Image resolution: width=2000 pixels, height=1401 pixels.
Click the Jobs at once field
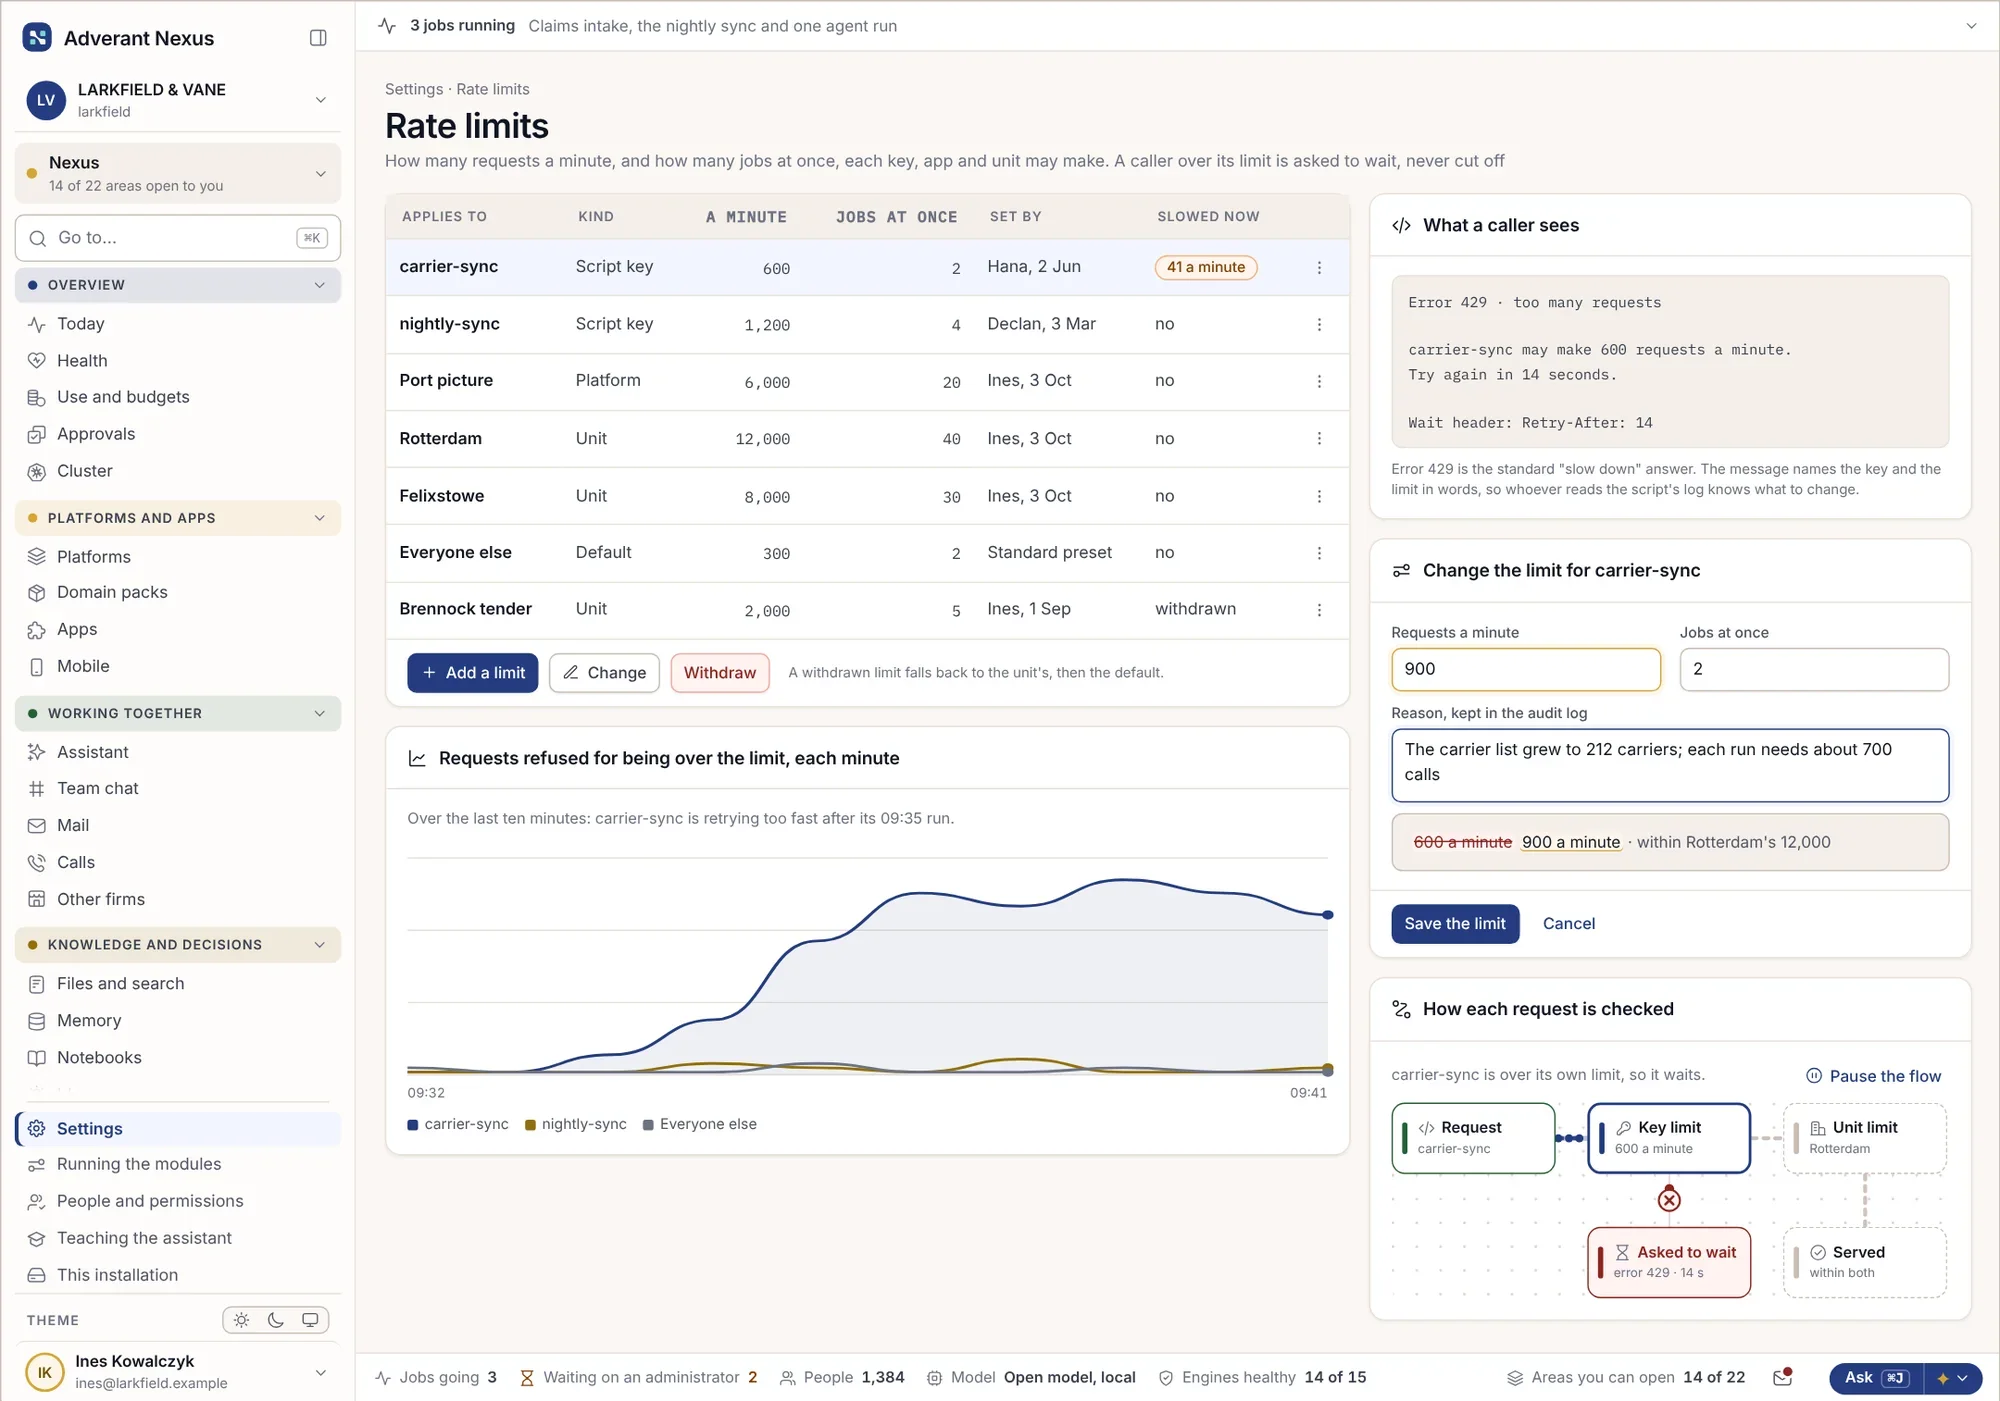(x=1813, y=669)
